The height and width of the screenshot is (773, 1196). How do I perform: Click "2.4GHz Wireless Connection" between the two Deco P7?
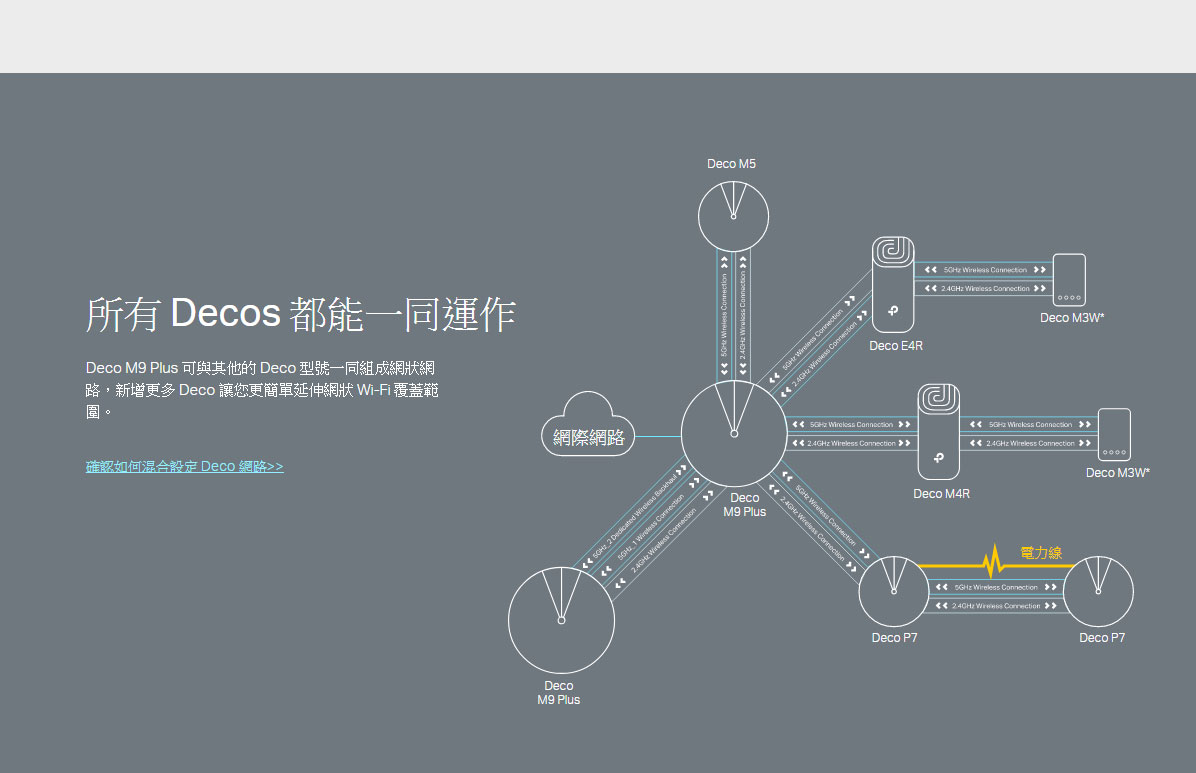click(996, 606)
